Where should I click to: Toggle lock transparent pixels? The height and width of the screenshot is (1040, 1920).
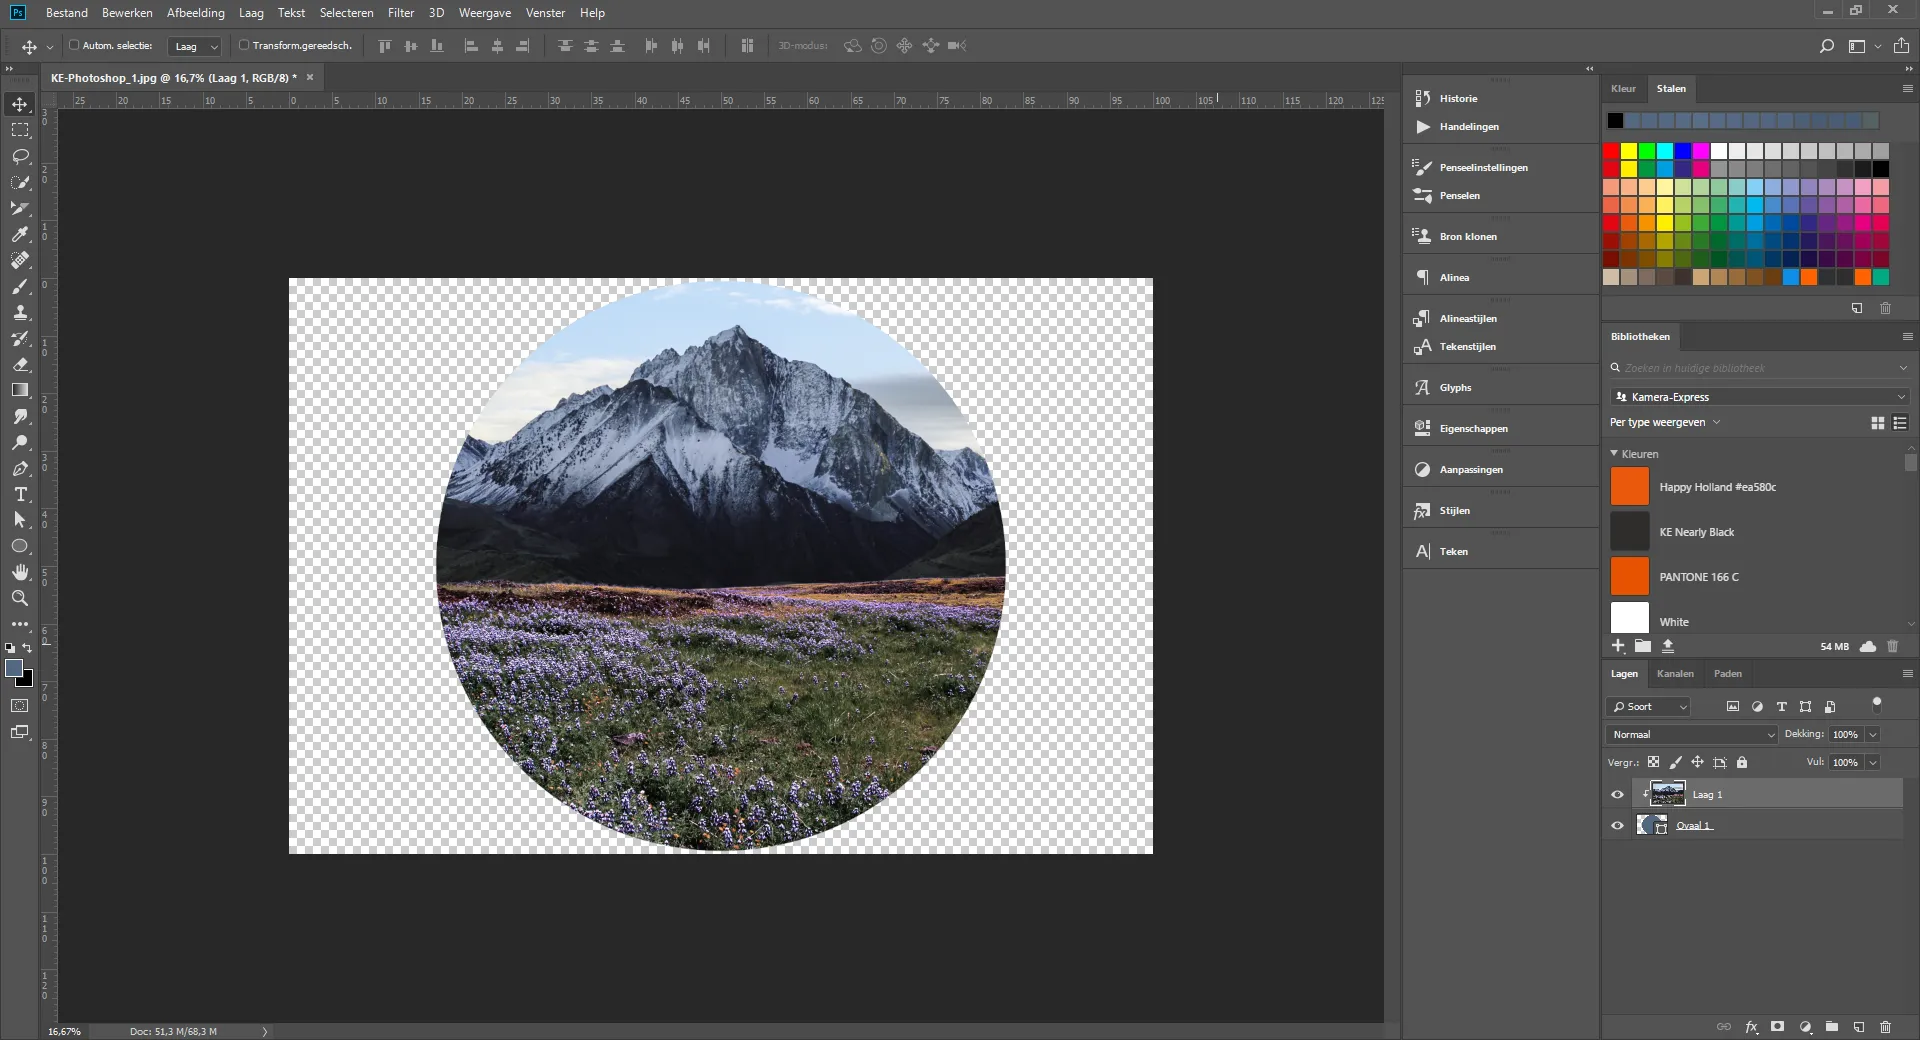click(1654, 763)
